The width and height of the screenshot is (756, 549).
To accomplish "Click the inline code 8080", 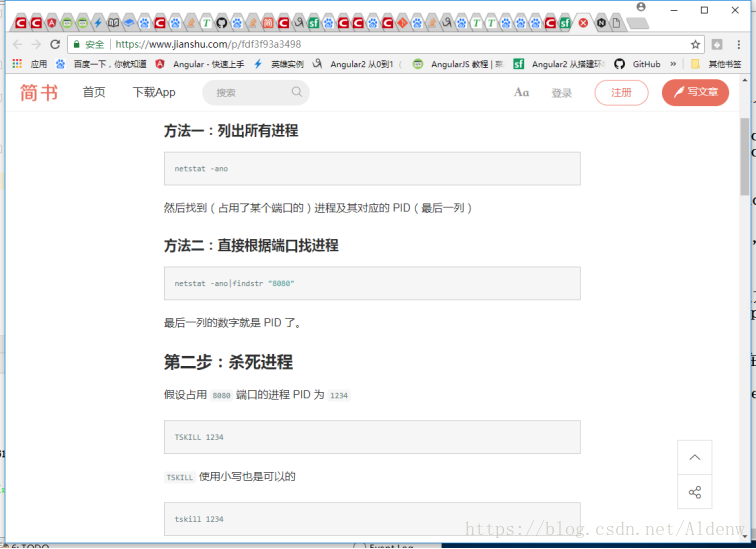I will [221, 395].
